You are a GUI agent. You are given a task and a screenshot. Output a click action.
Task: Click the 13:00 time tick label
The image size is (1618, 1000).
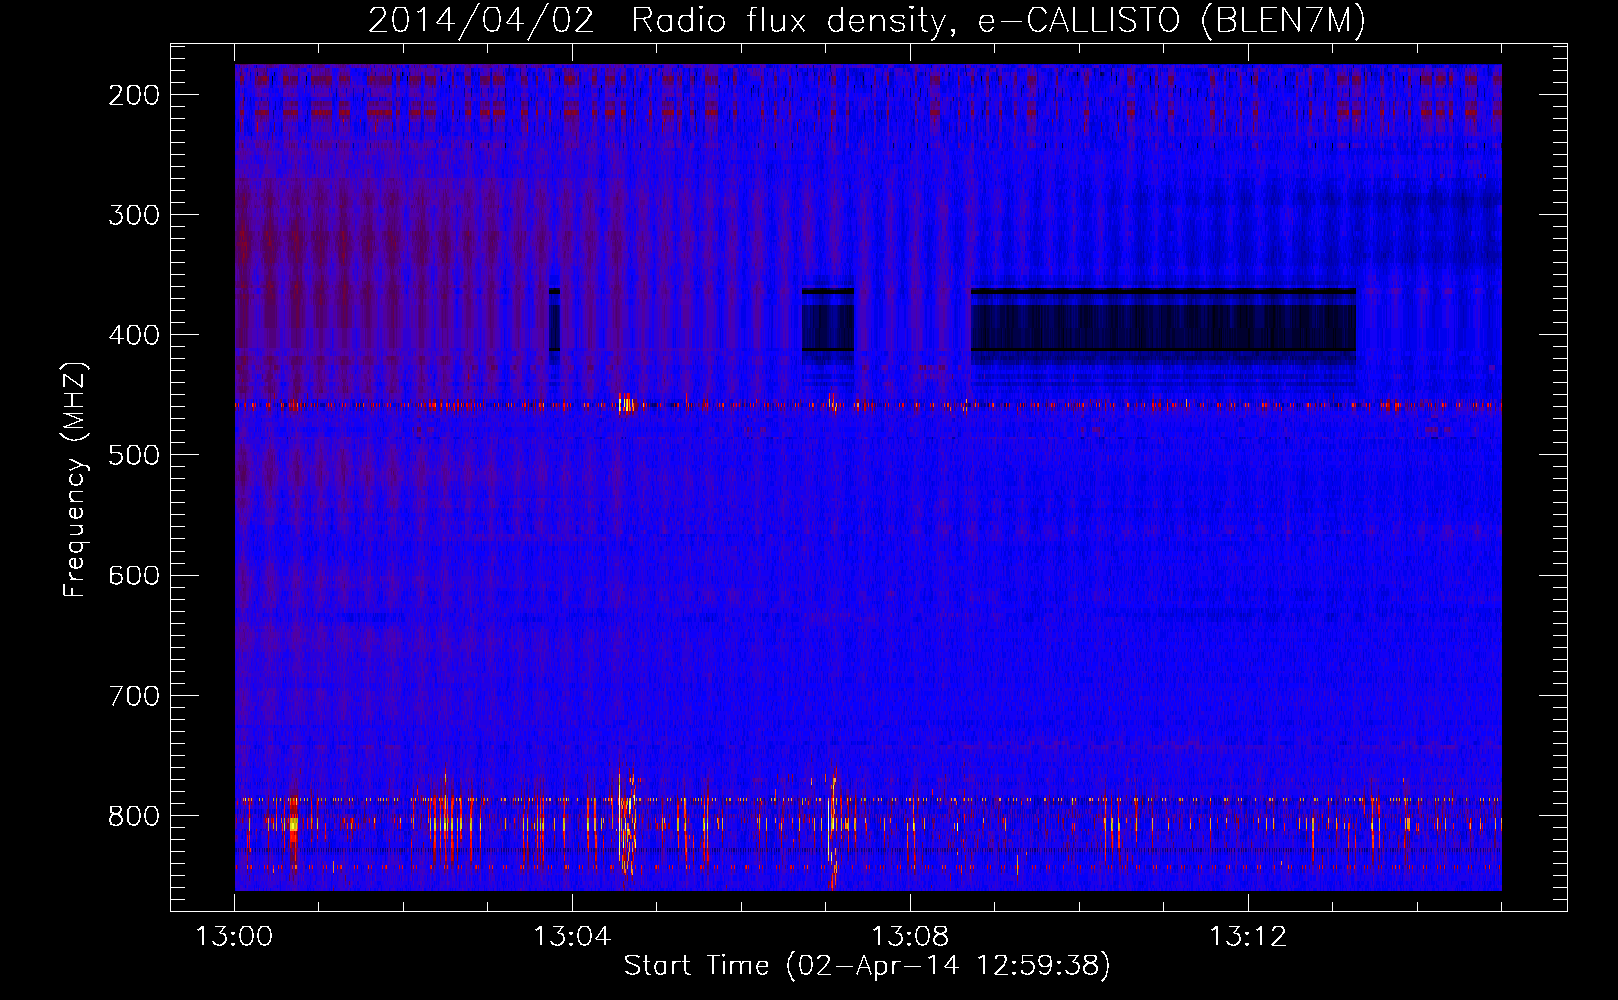(234, 937)
